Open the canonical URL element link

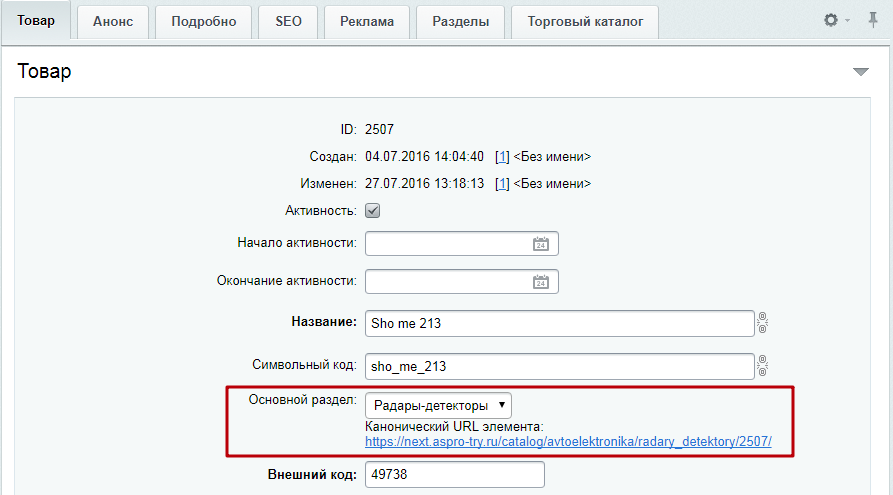[568, 441]
